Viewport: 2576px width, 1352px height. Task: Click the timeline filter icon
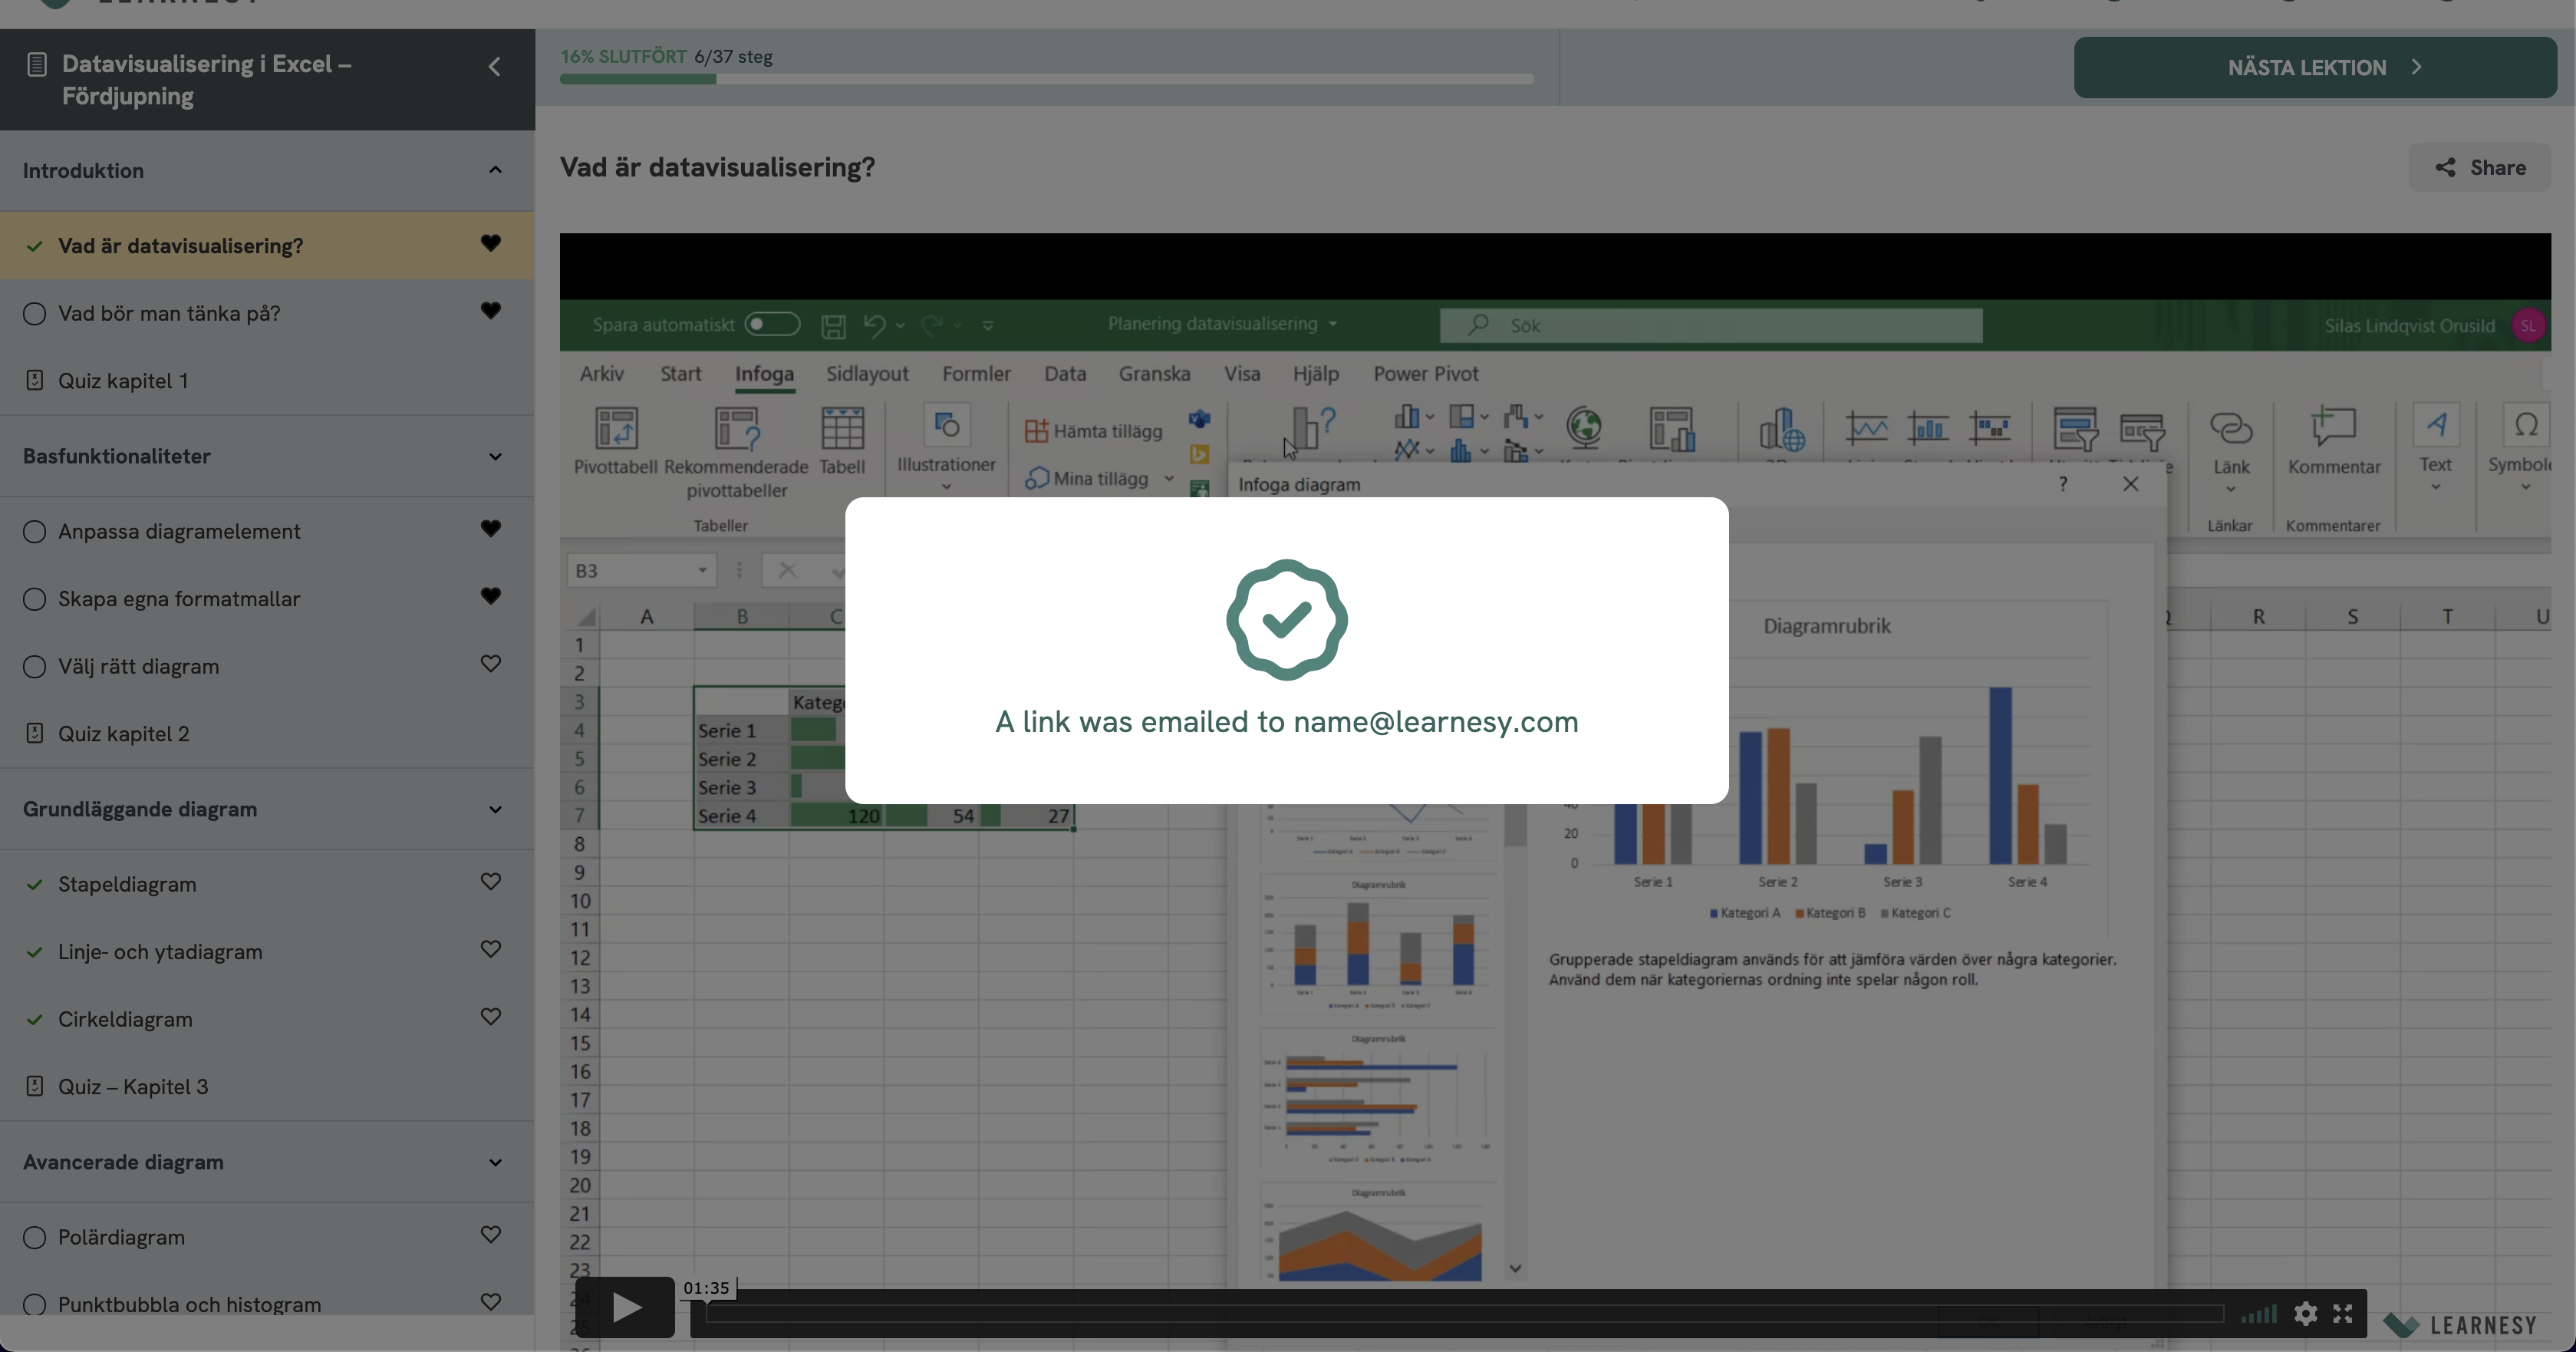pyautogui.click(x=2142, y=431)
